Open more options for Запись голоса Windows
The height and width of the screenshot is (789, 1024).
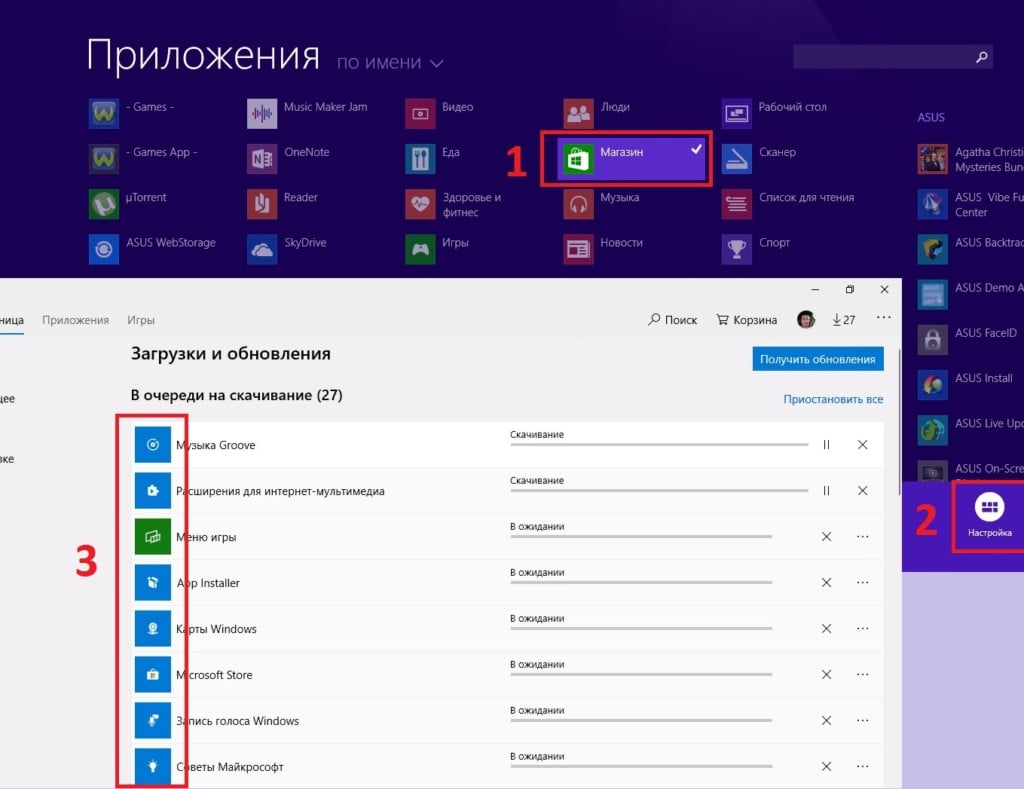(863, 720)
